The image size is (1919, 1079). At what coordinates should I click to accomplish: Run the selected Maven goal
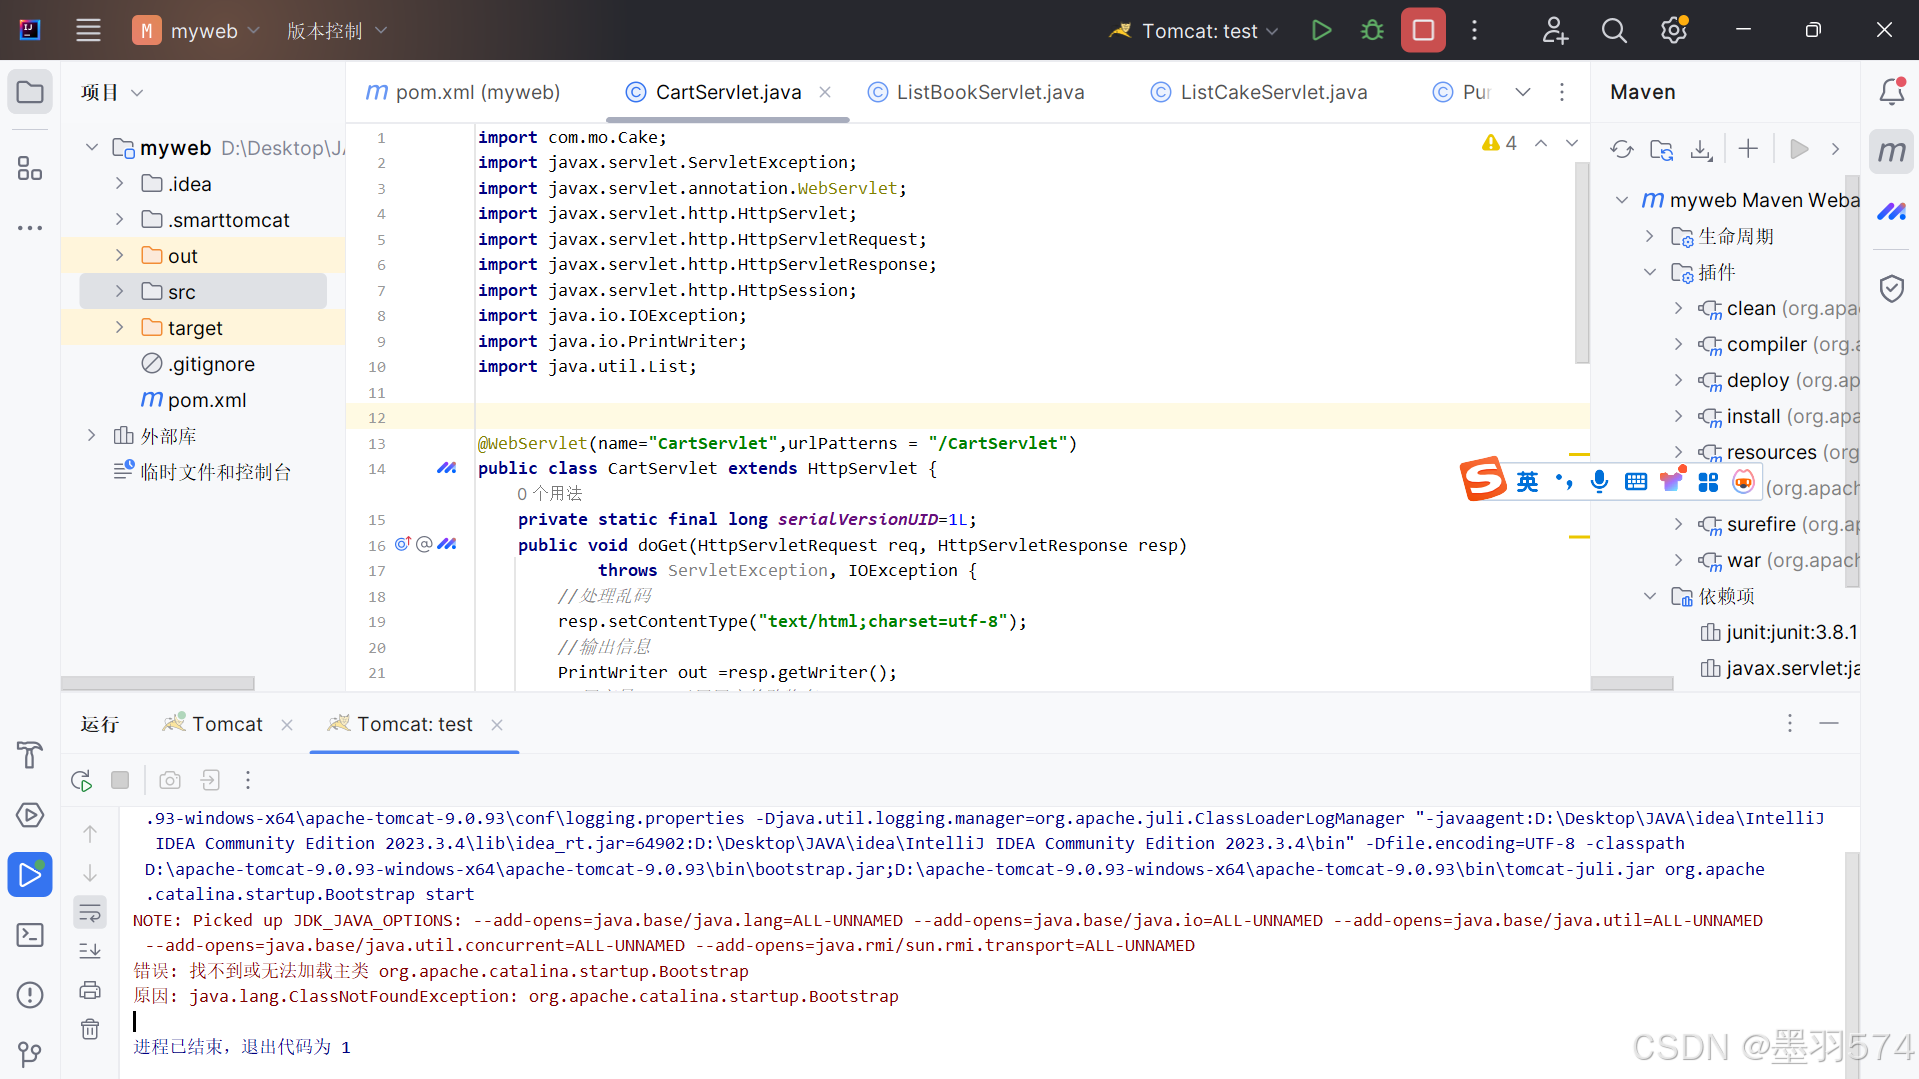coord(1799,149)
